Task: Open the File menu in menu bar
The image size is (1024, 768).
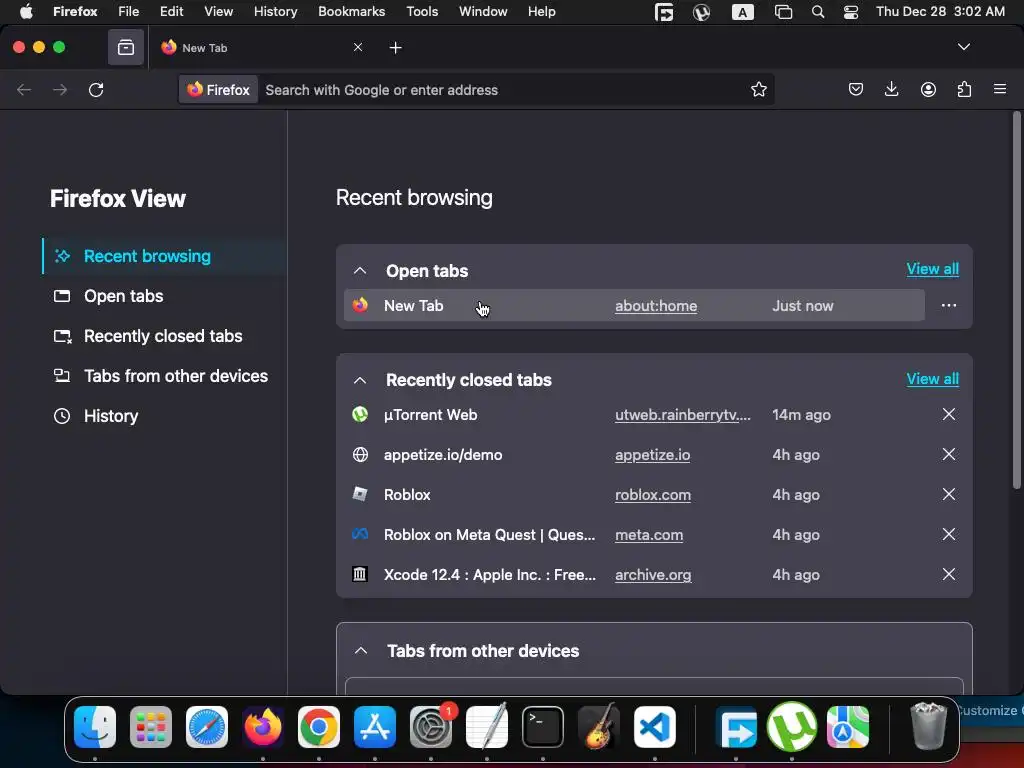Action: [x=128, y=12]
